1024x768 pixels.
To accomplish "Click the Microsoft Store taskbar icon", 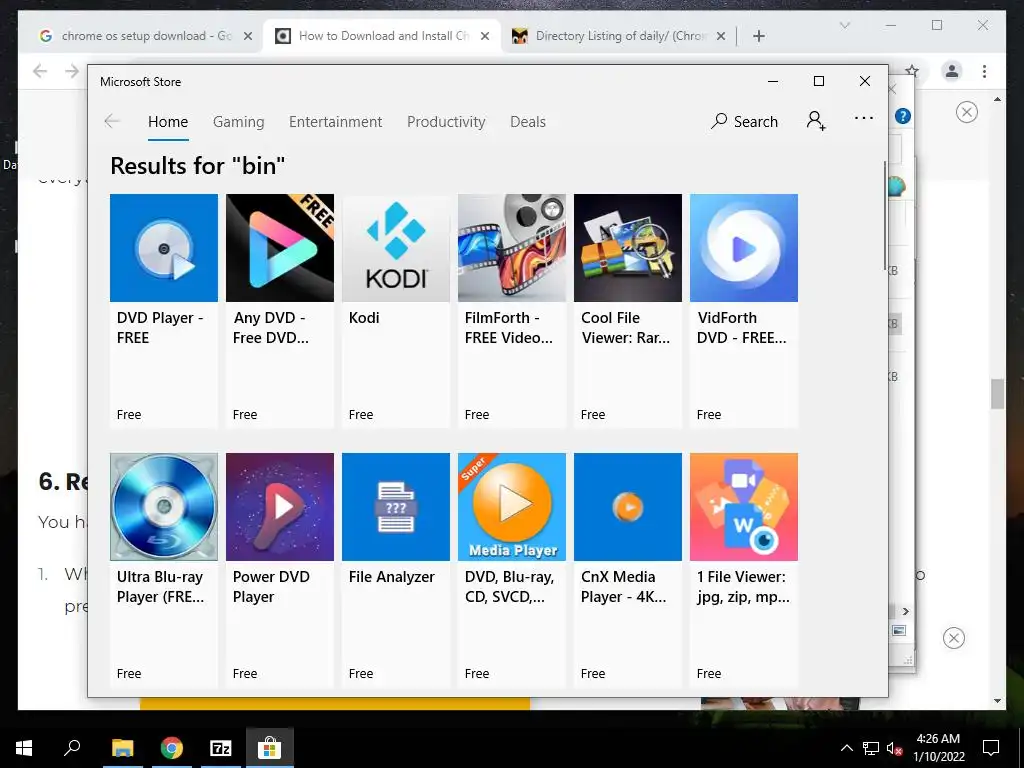I will pyautogui.click(x=269, y=748).
